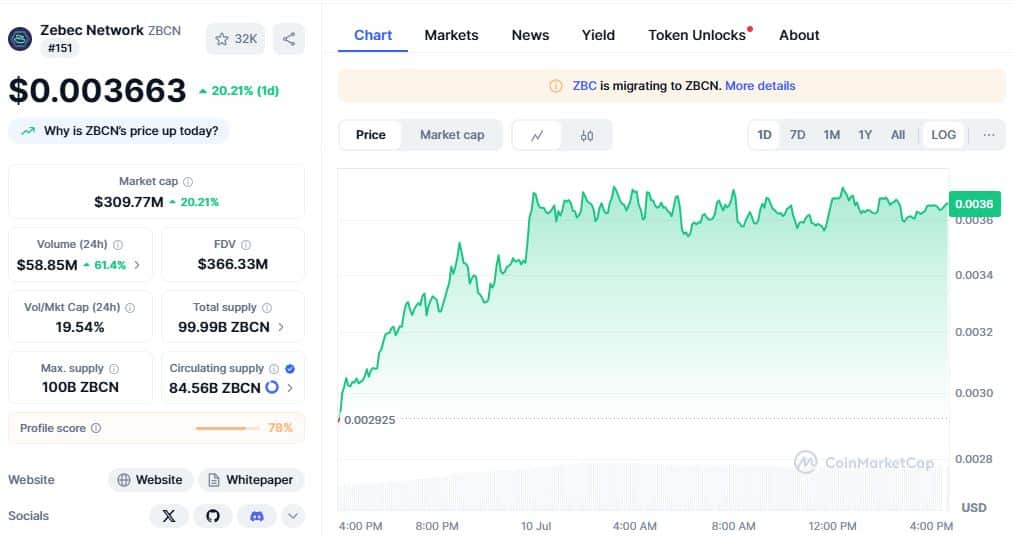Viewport: 1013px width, 536px height.
Task: Open chart more options ellipsis
Action: pyautogui.click(x=989, y=135)
